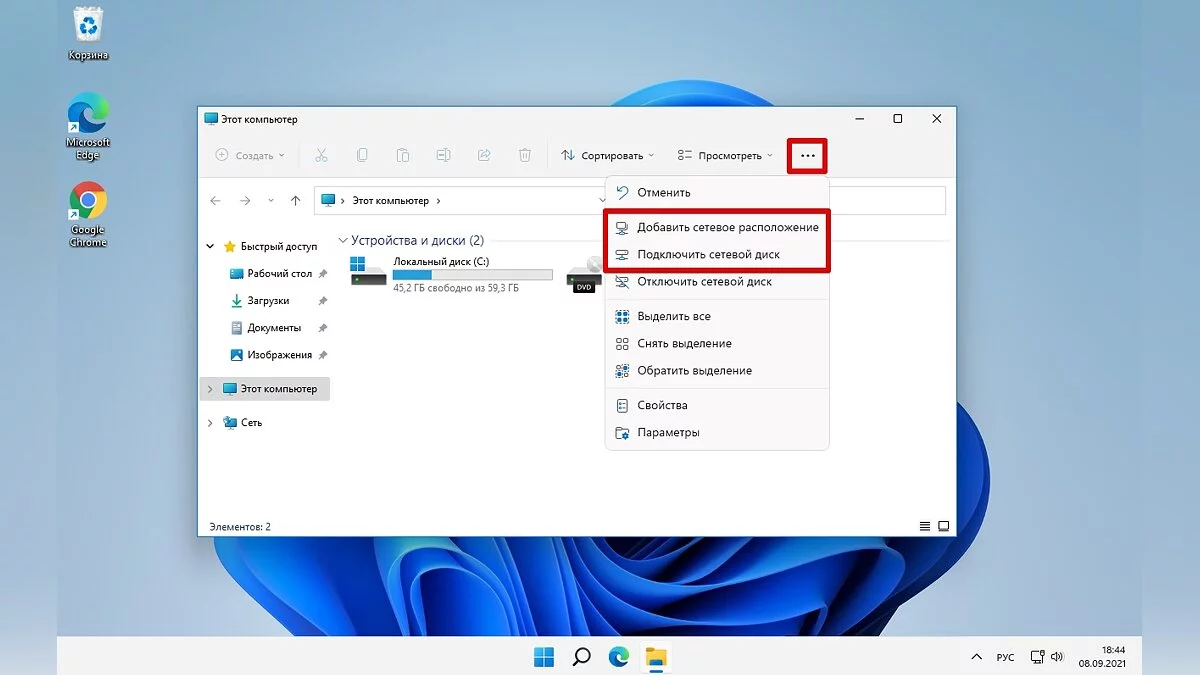Open the Загрузки folder in sidebar
Viewport: 1200px width, 675px height.
(x=268, y=301)
